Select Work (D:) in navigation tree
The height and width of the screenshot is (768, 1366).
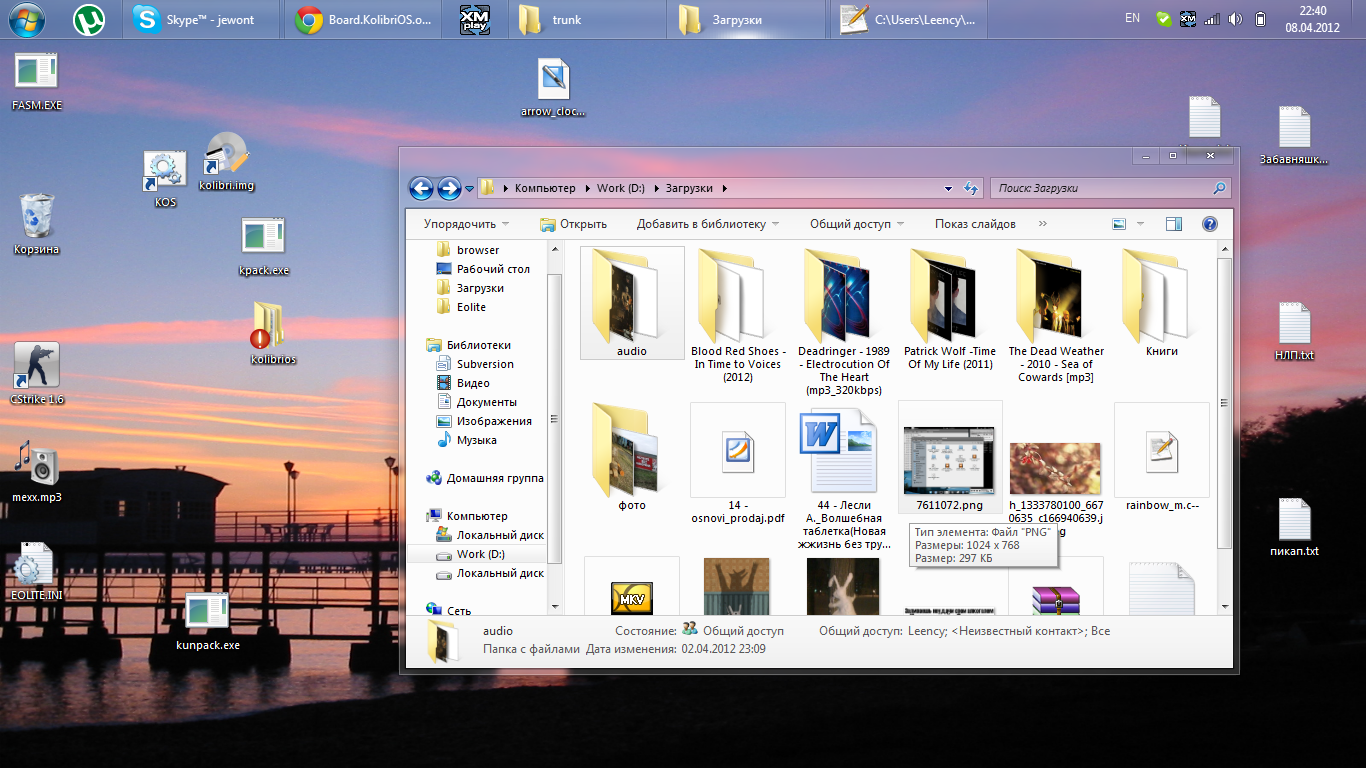[x=480, y=554]
